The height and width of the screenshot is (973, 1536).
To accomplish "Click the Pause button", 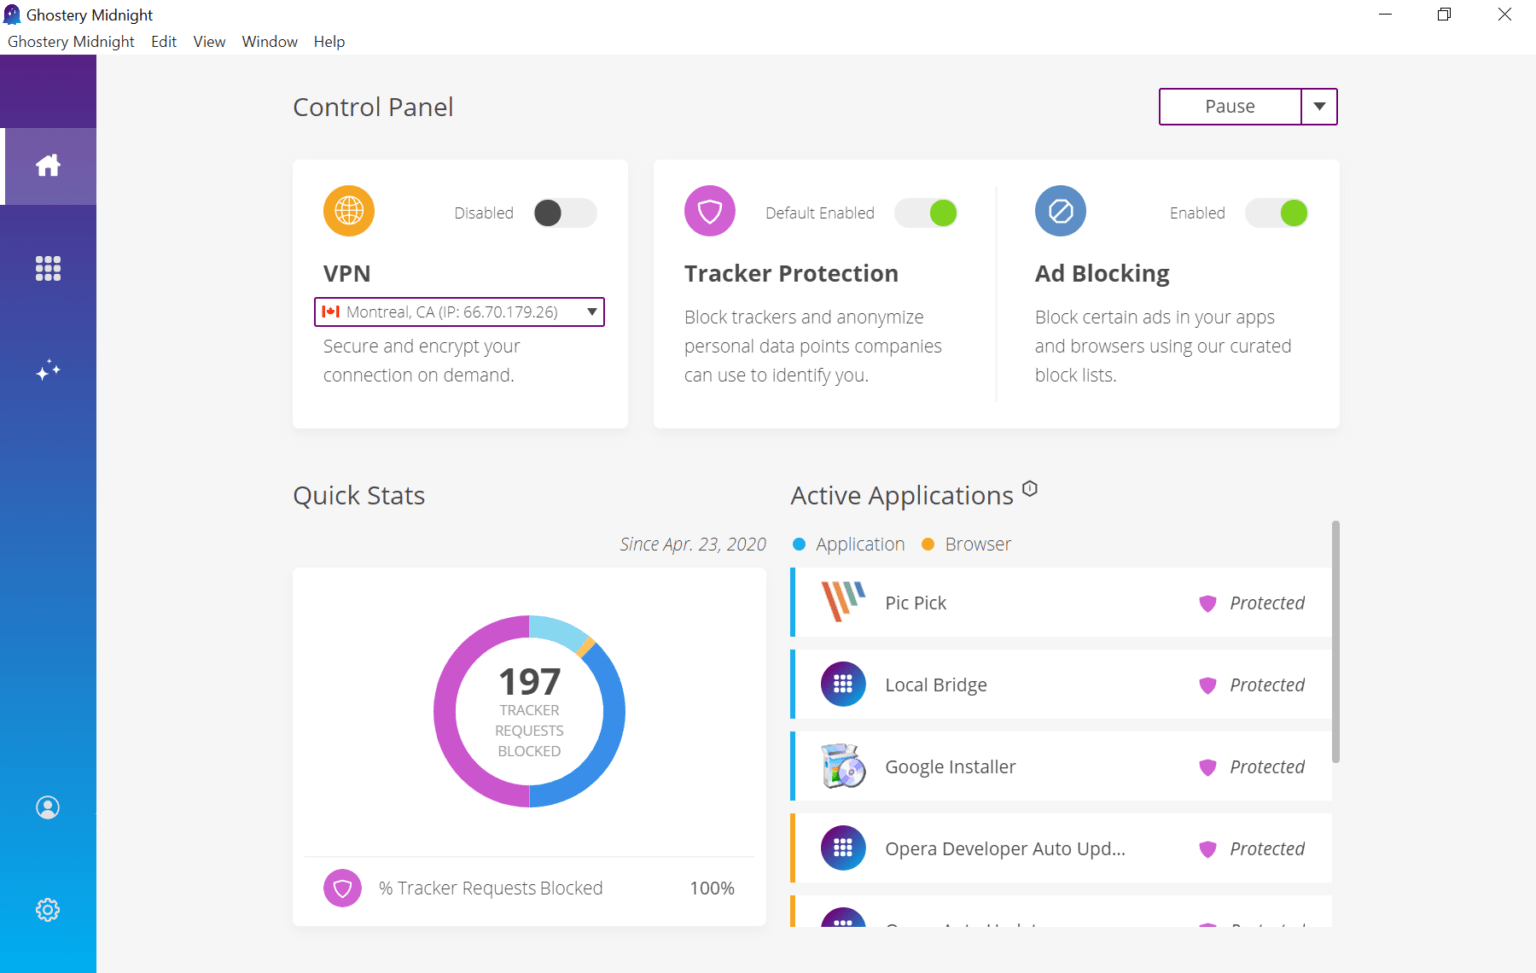I will point(1230,106).
